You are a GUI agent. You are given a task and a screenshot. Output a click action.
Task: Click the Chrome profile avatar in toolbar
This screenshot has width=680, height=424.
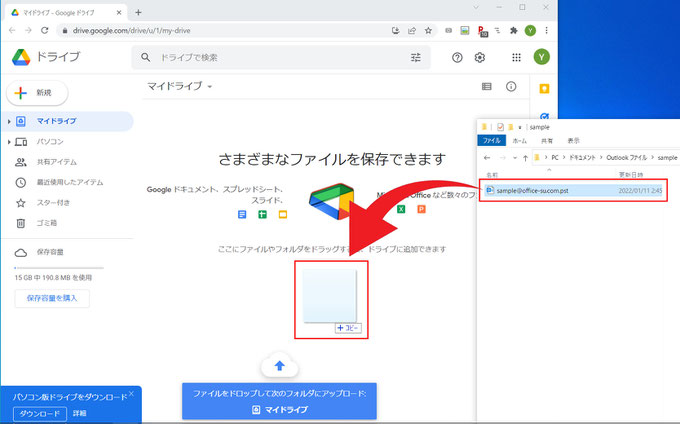point(530,30)
